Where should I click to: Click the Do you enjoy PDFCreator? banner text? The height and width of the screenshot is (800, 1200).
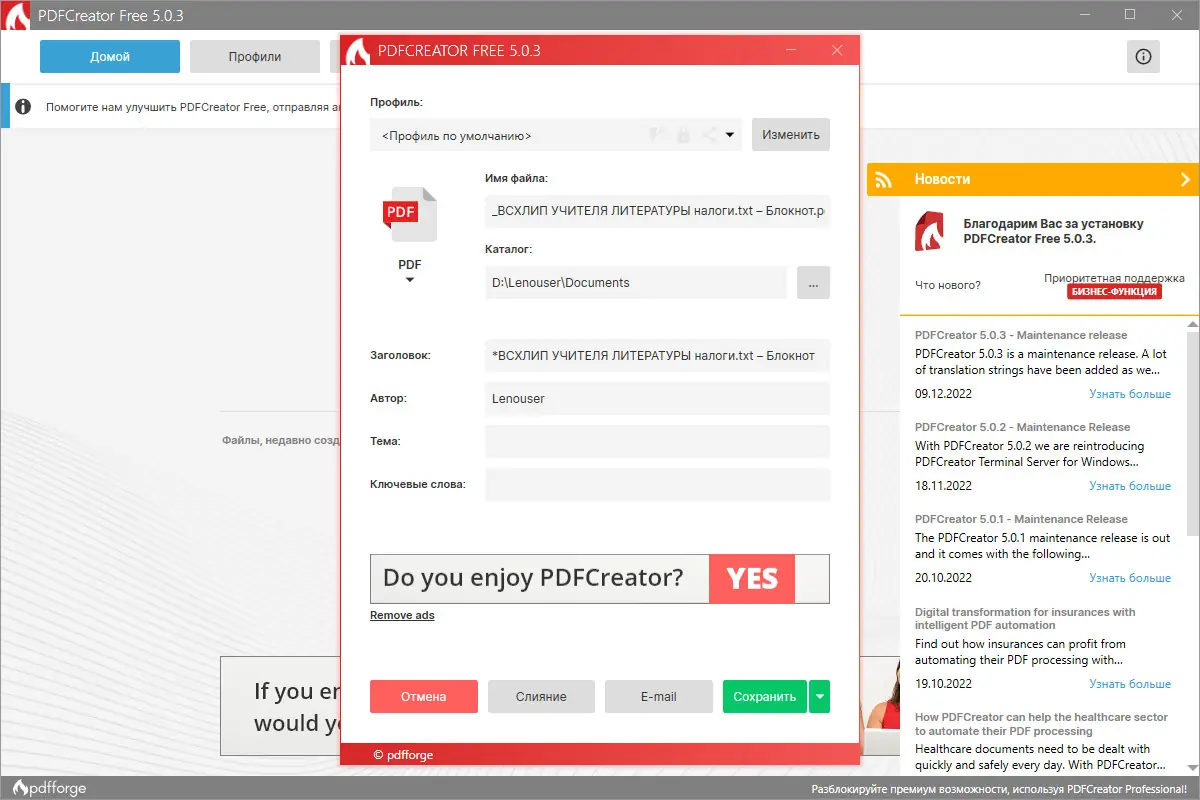533,578
